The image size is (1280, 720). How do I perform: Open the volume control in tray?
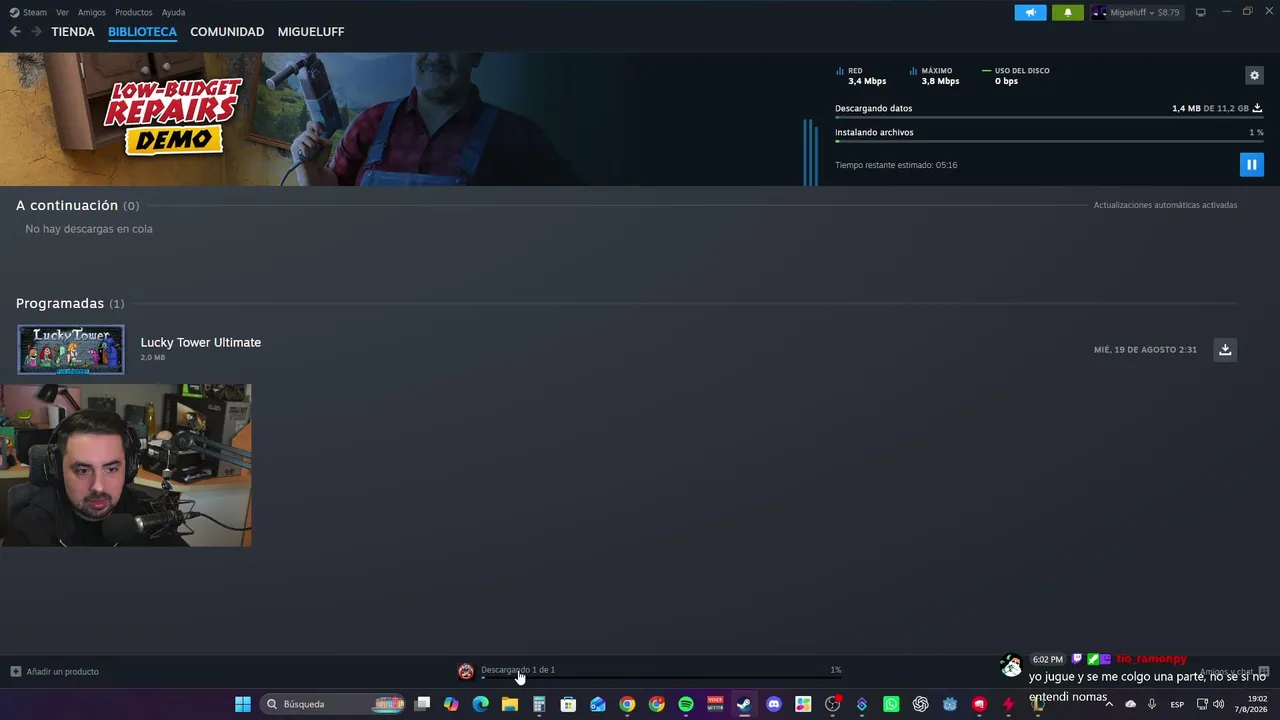pos(1218,704)
